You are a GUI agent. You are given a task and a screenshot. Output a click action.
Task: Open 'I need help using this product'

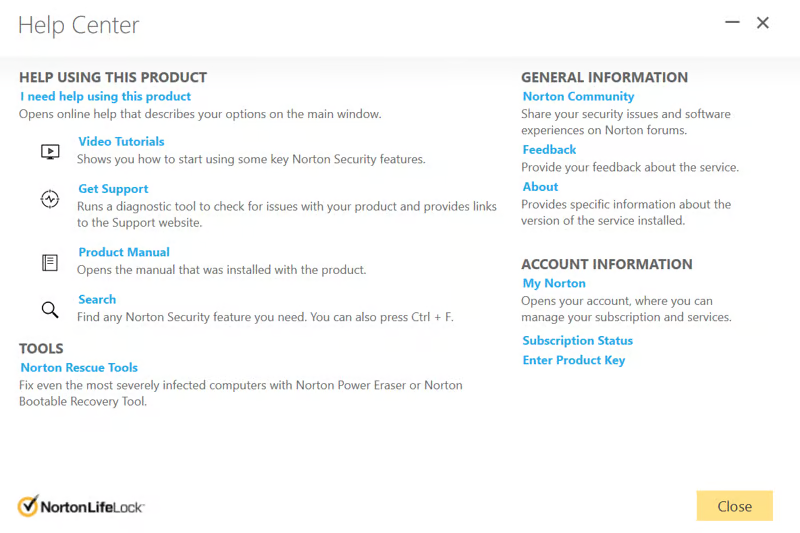(x=105, y=96)
